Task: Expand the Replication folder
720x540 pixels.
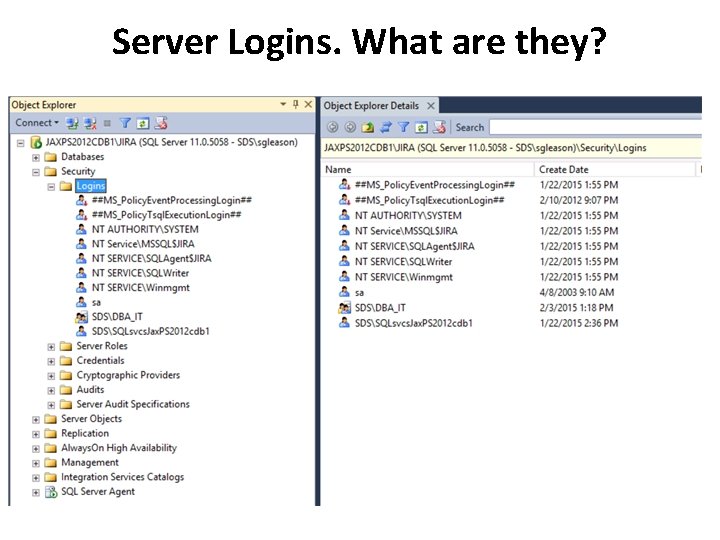Action: tap(36, 434)
